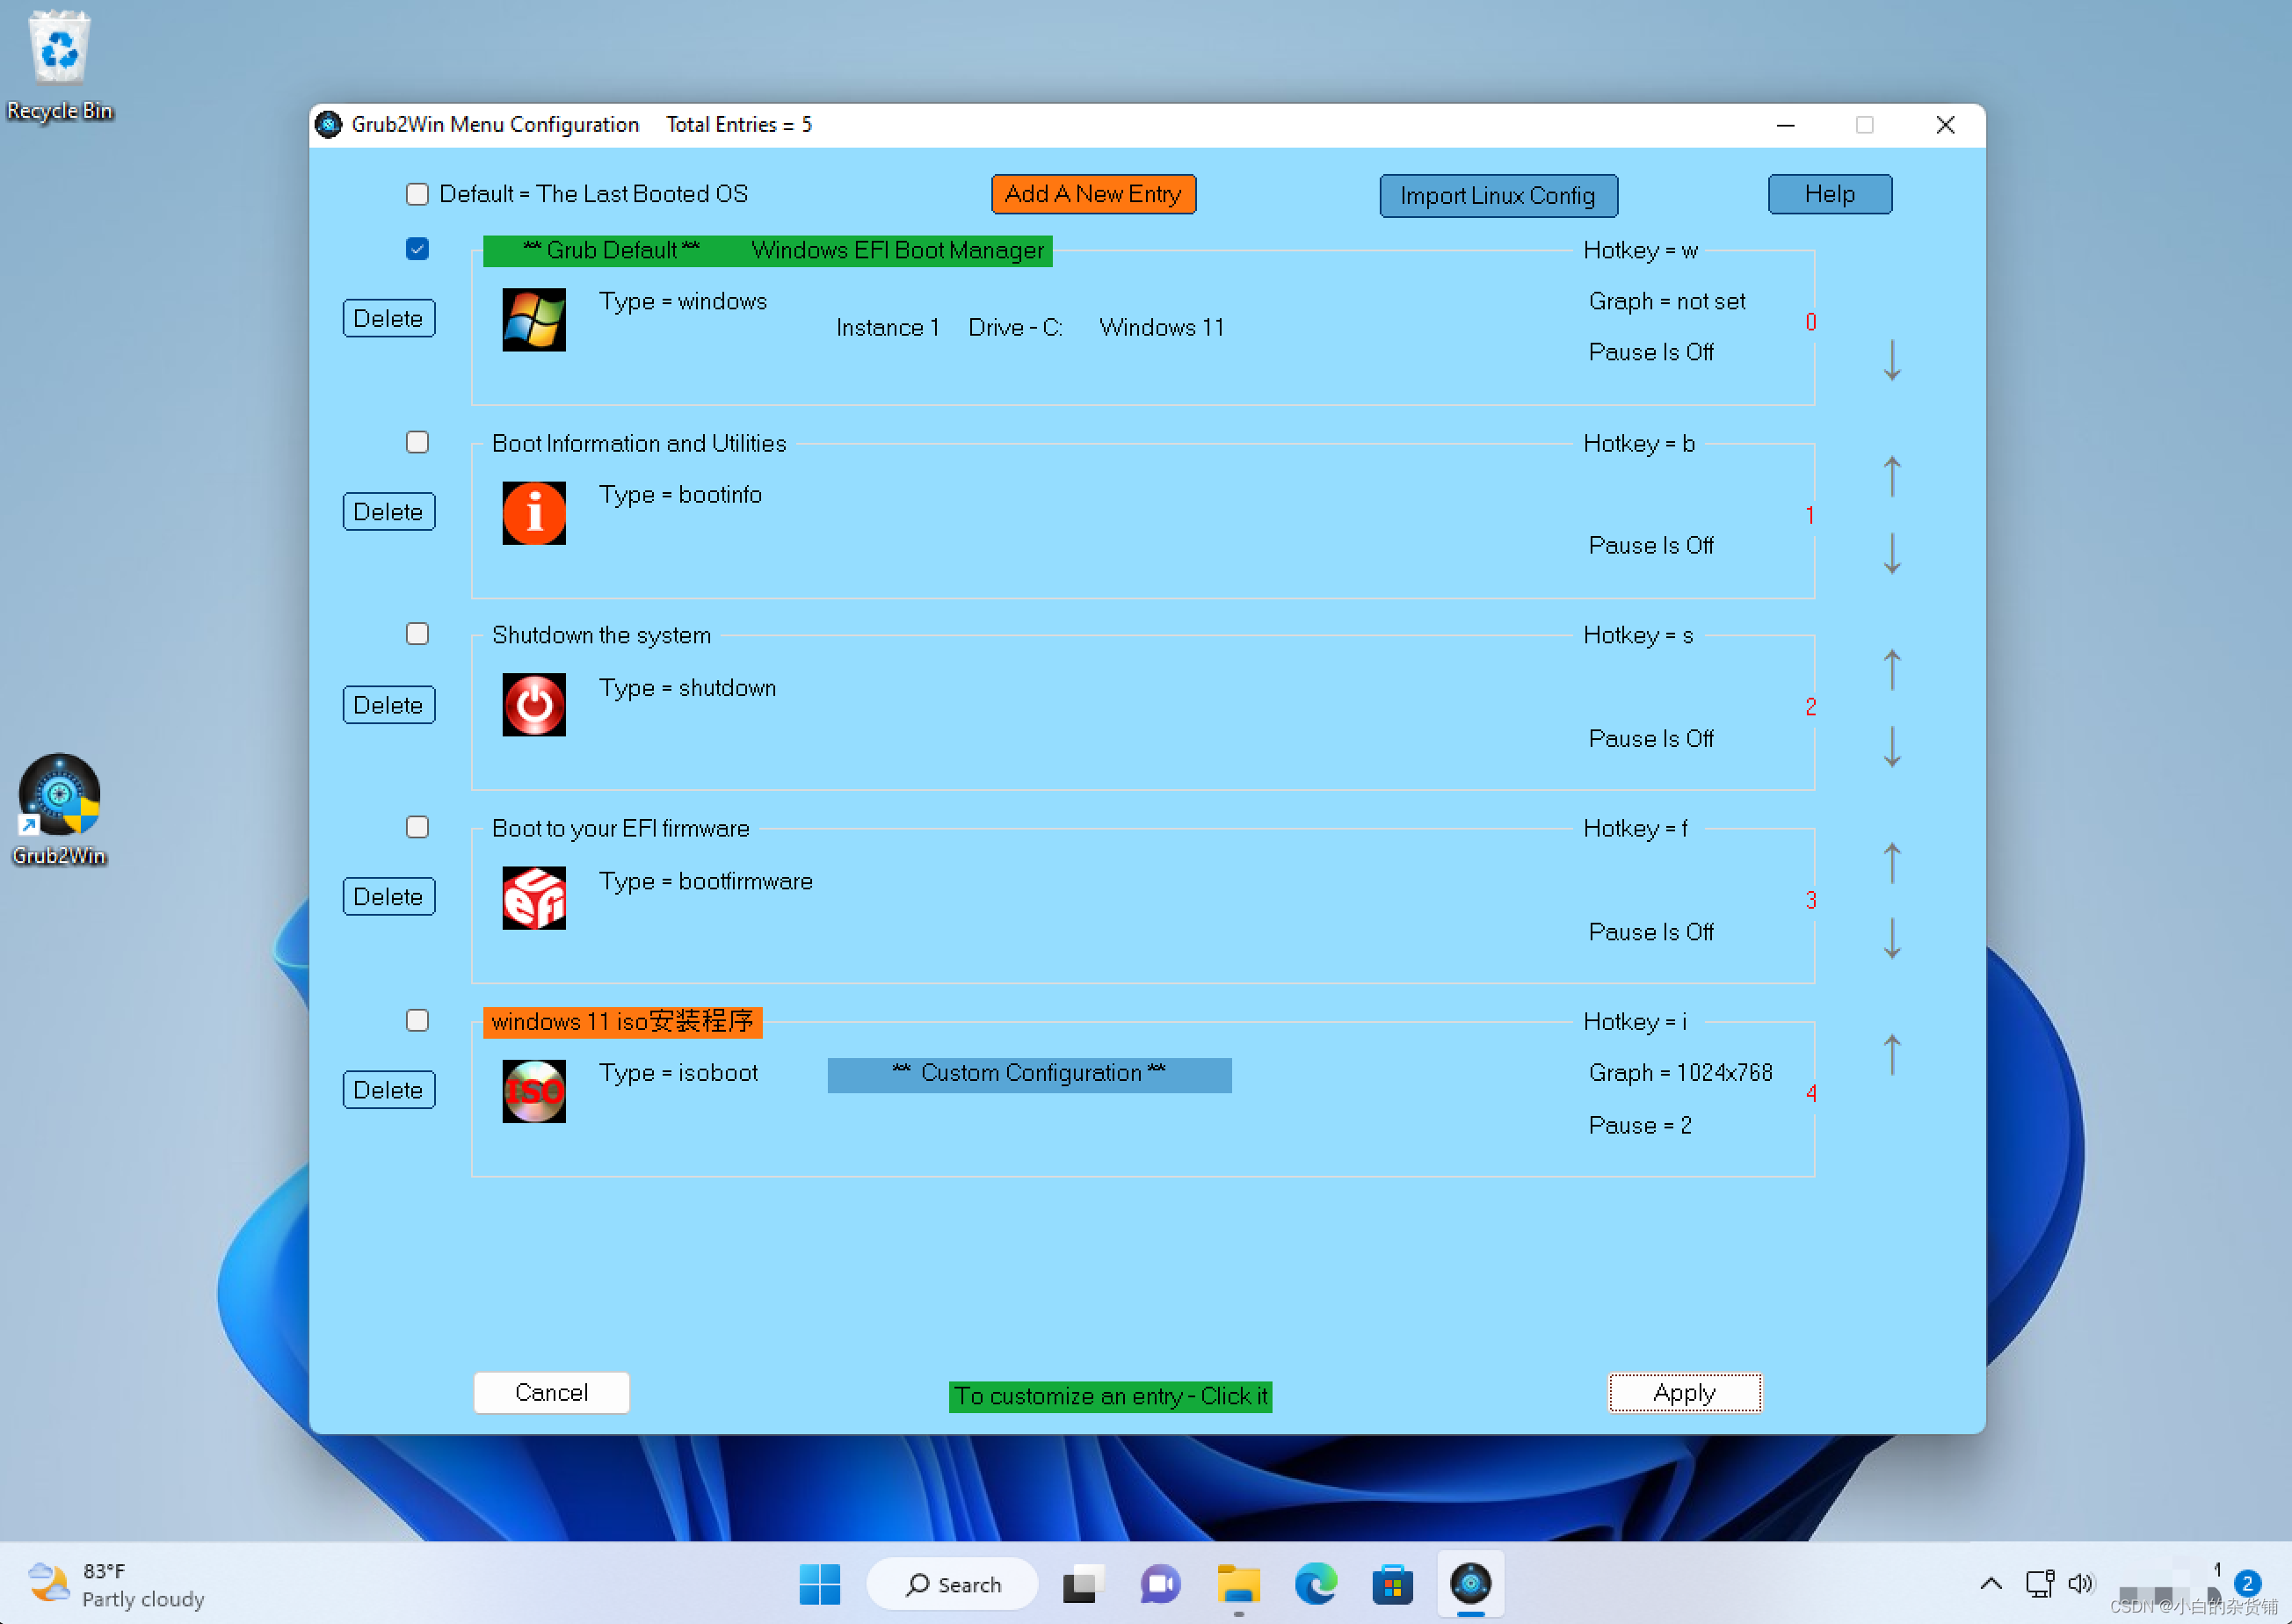
Task: Open the Windows Start menu
Action: point(820,1584)
